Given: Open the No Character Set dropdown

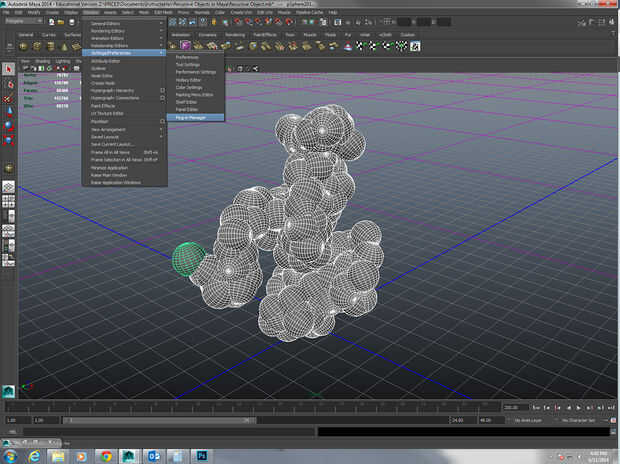Looking at the screenshot, I should click(576, 421).
